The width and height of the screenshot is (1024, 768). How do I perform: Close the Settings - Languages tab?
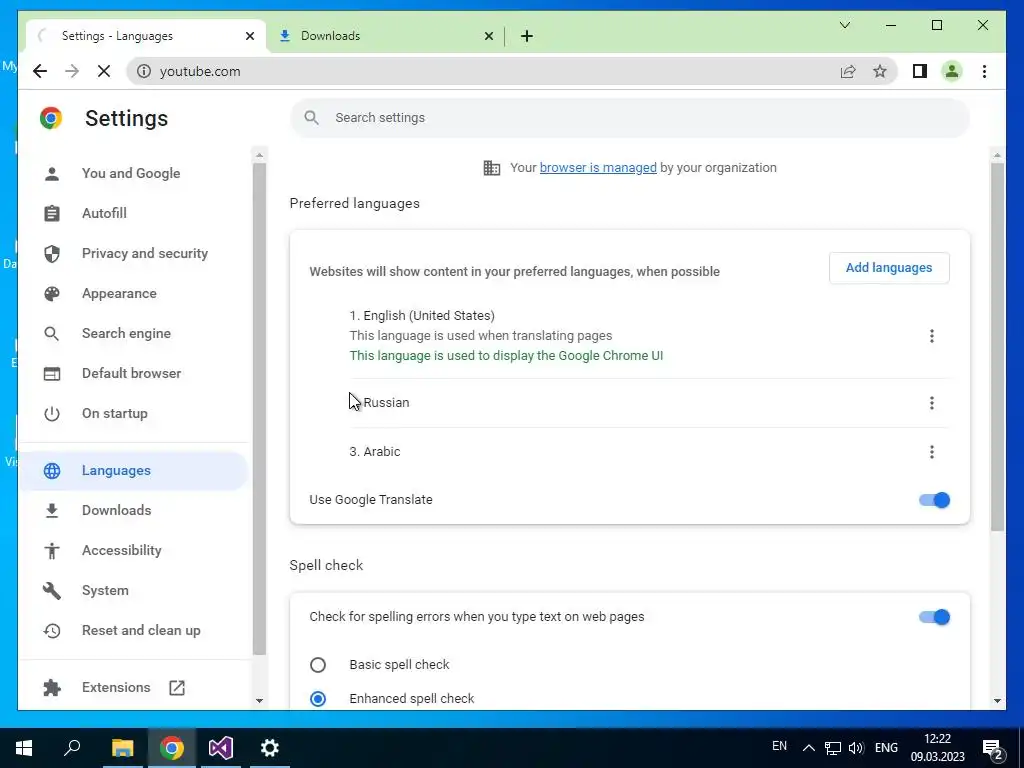coord(249,36)
